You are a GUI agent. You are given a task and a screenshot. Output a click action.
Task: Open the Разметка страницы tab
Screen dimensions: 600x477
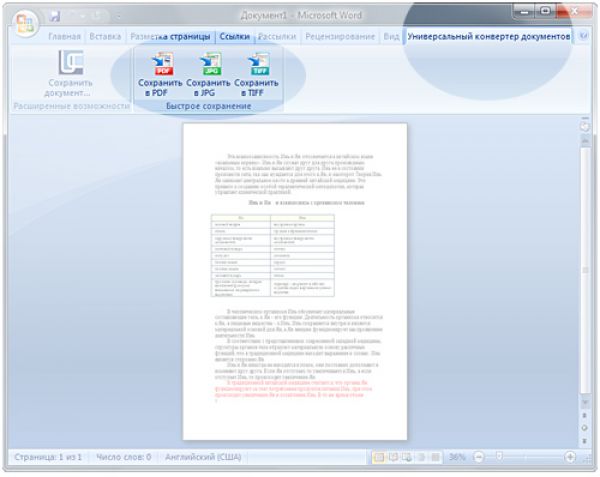(170, 37)
